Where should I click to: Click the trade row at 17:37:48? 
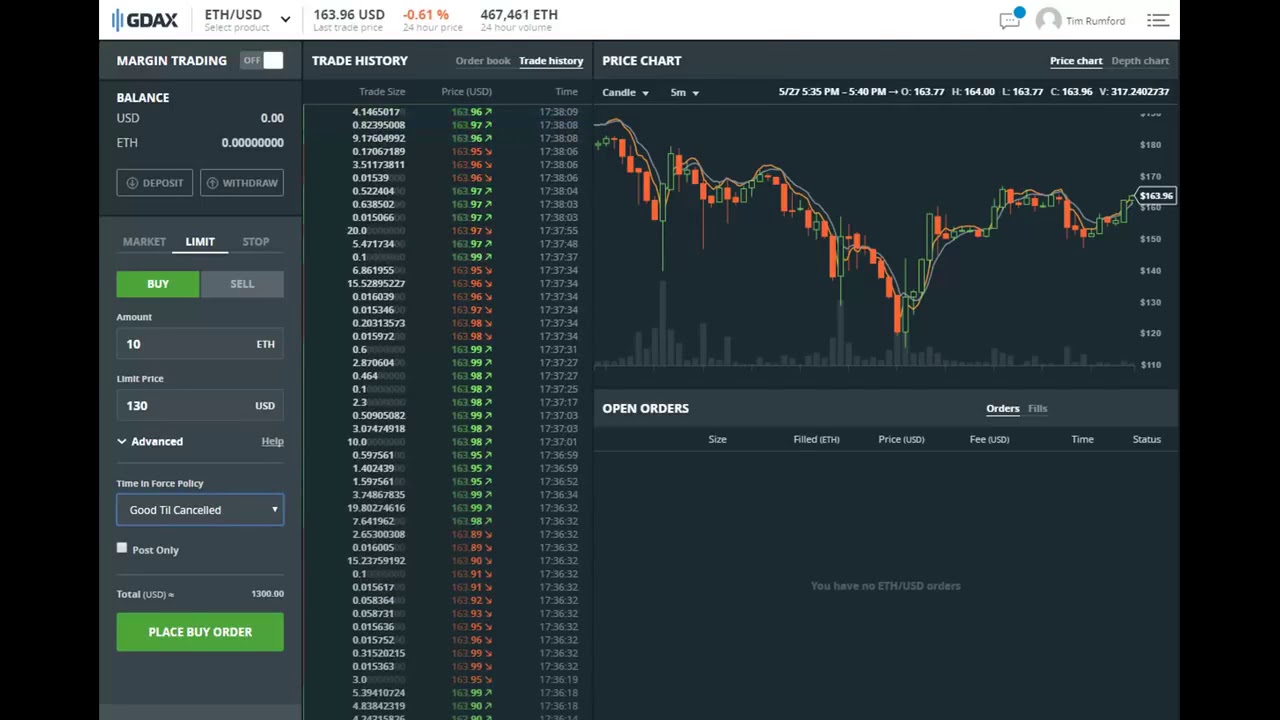(446, 244)
